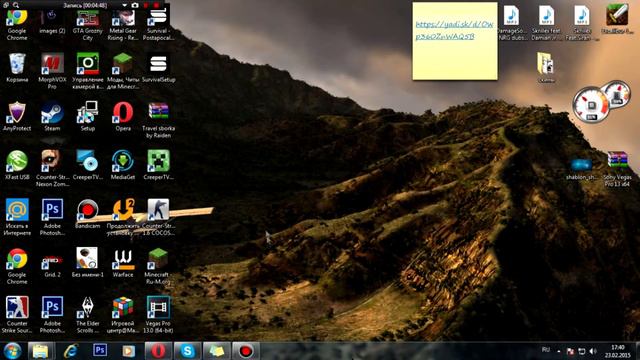The image size is (640, 360).
Task: Expand the Bandicam recording bar dropdown arrow
Action: coord(124,5)
